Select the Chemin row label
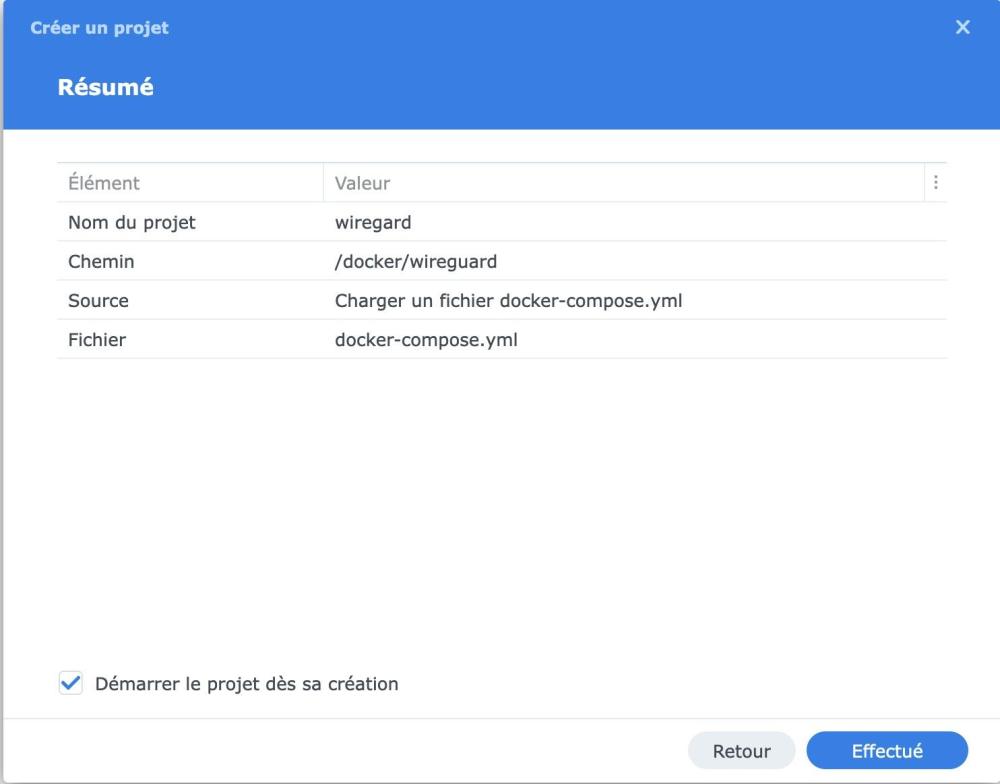 tap(101, 262)
